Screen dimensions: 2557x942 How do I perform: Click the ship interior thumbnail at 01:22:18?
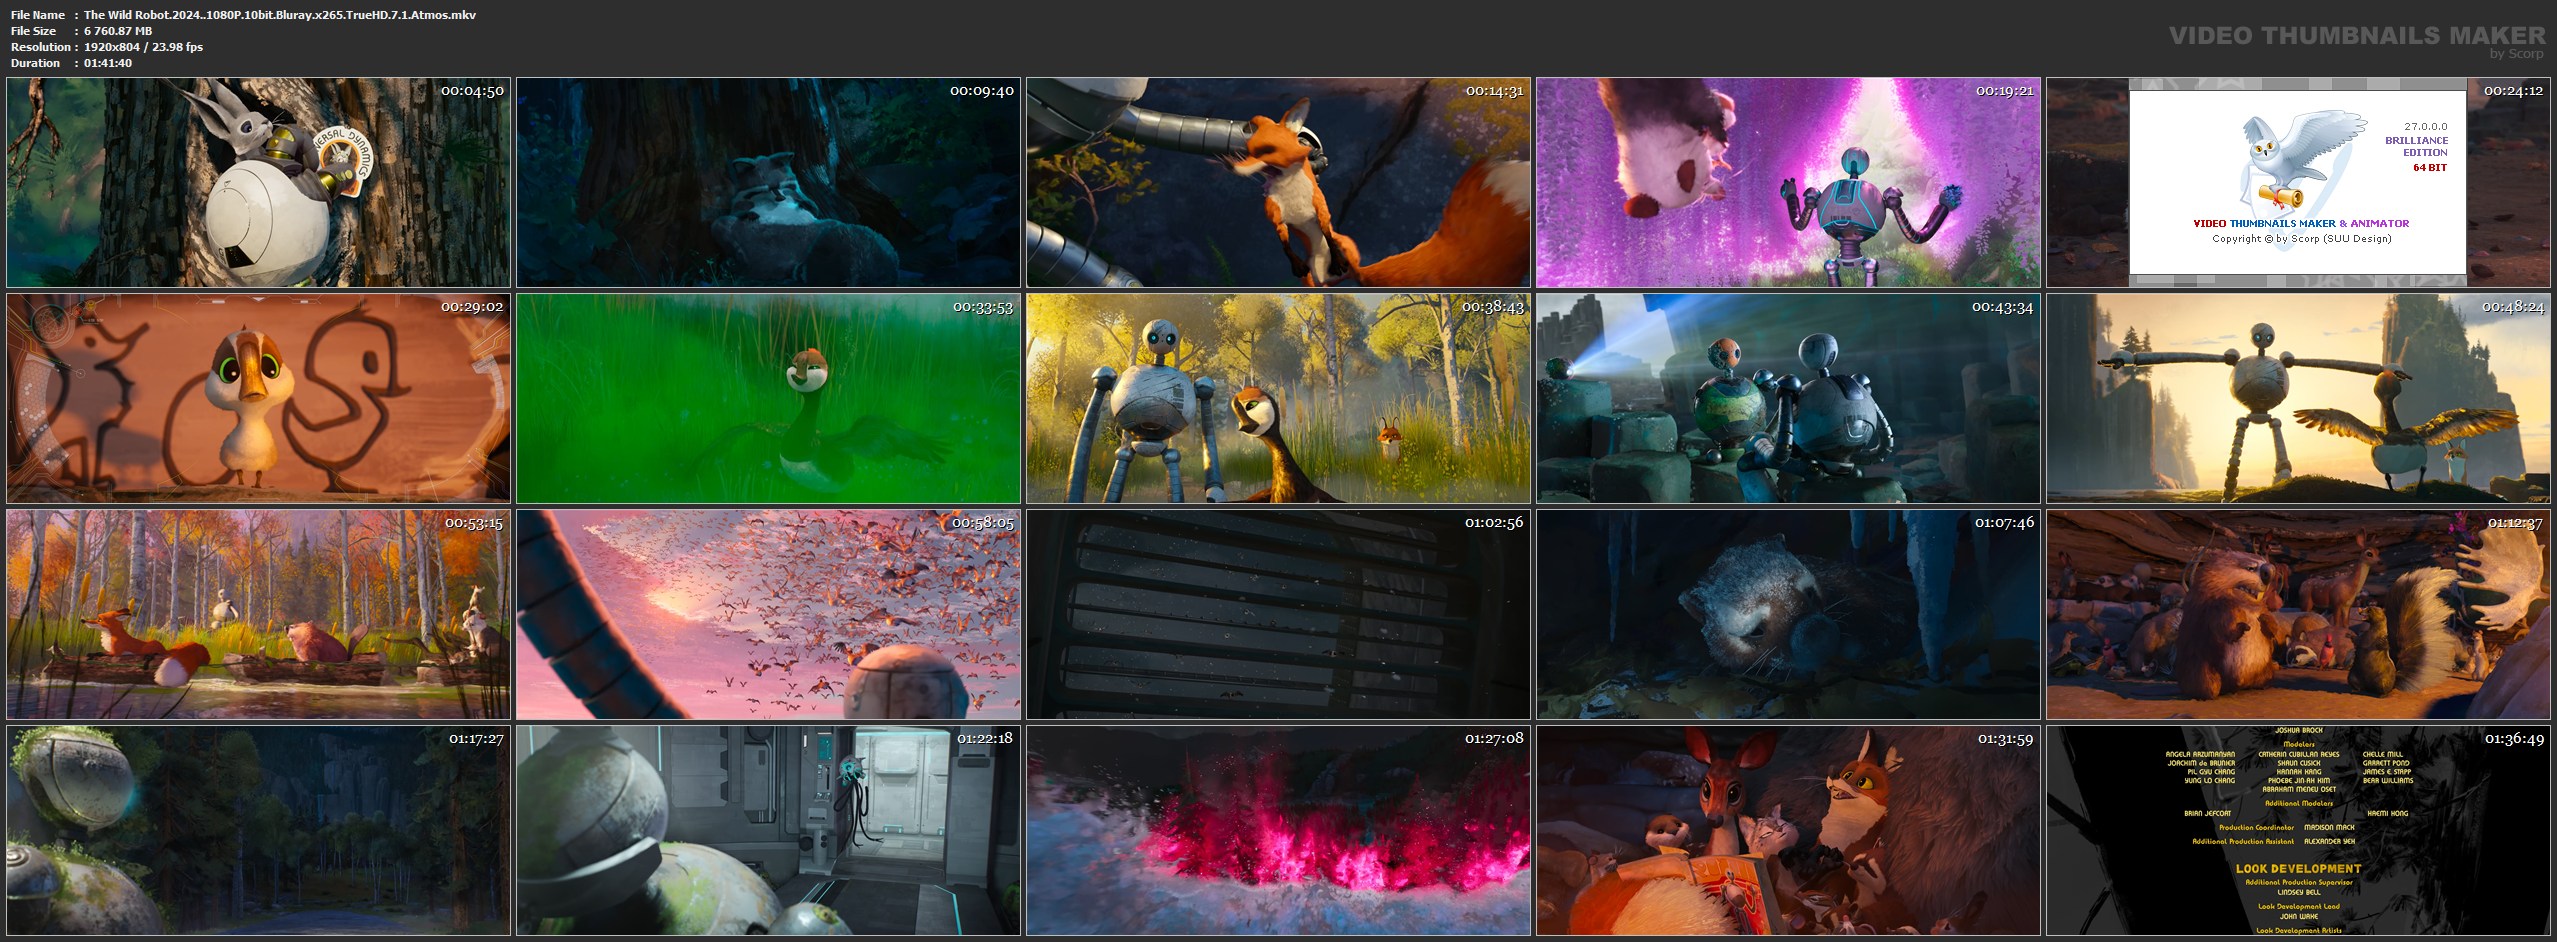coord(768,830)
